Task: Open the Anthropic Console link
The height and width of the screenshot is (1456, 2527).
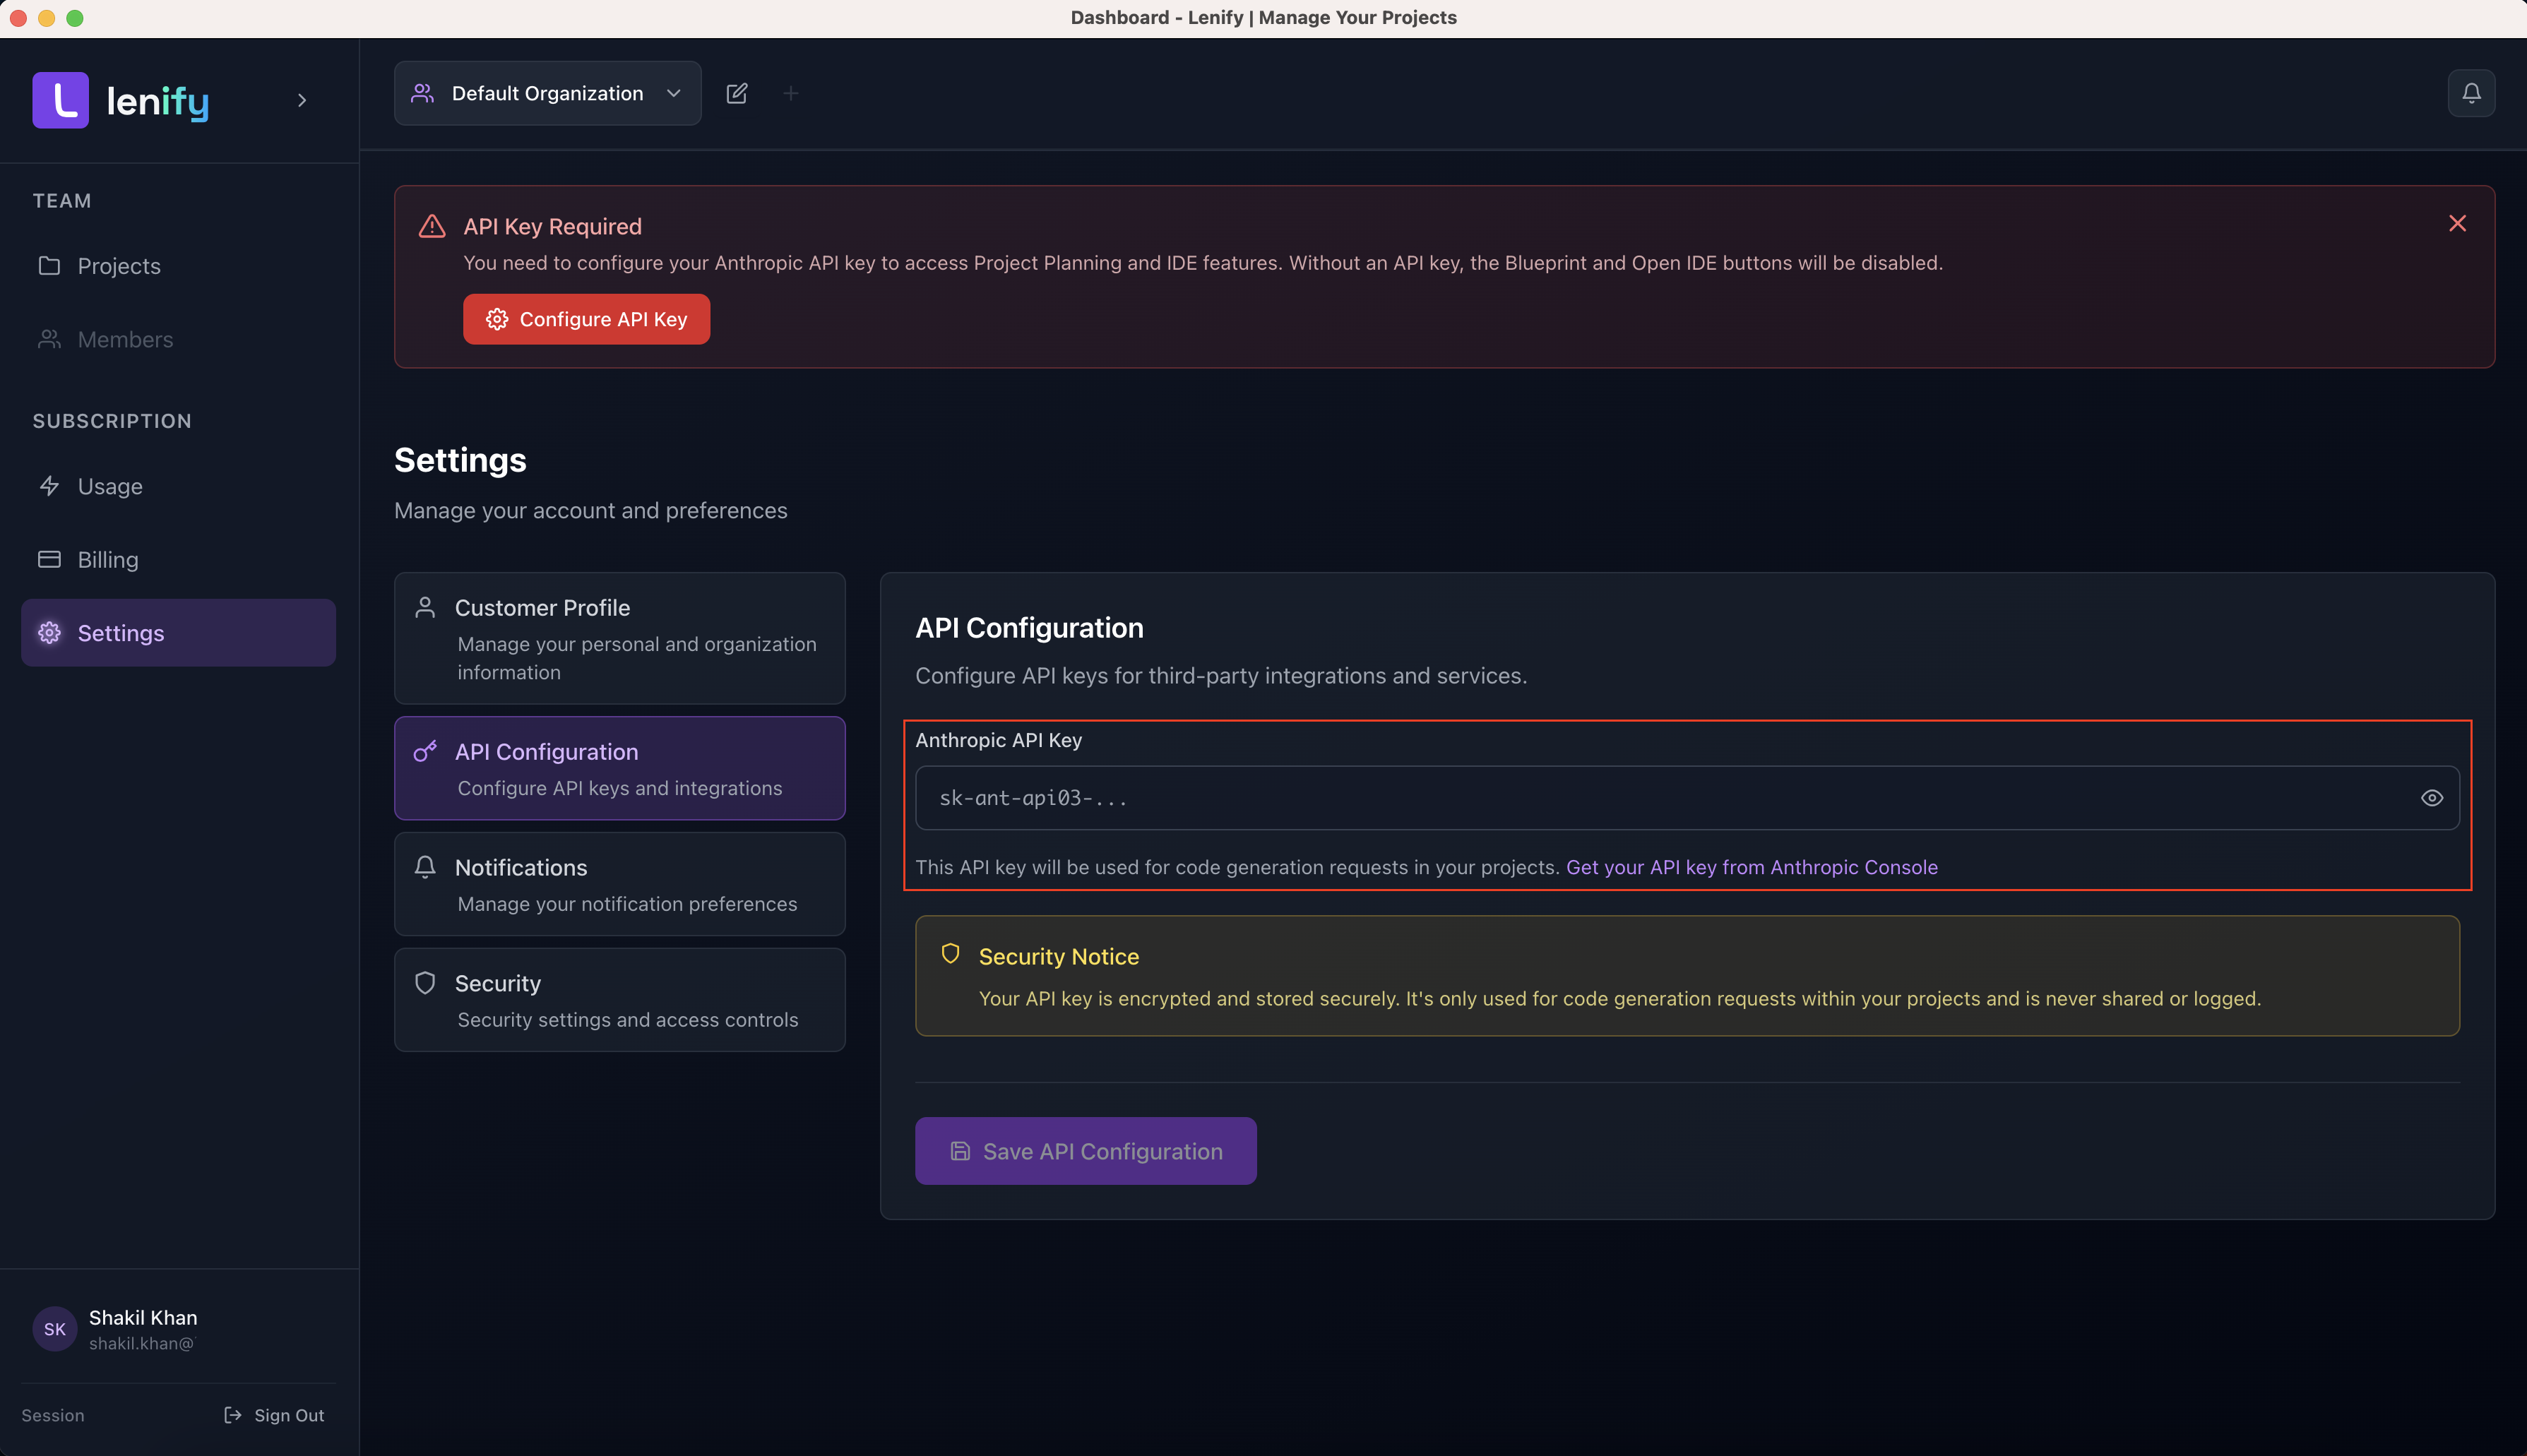Action: point(1751,867)
